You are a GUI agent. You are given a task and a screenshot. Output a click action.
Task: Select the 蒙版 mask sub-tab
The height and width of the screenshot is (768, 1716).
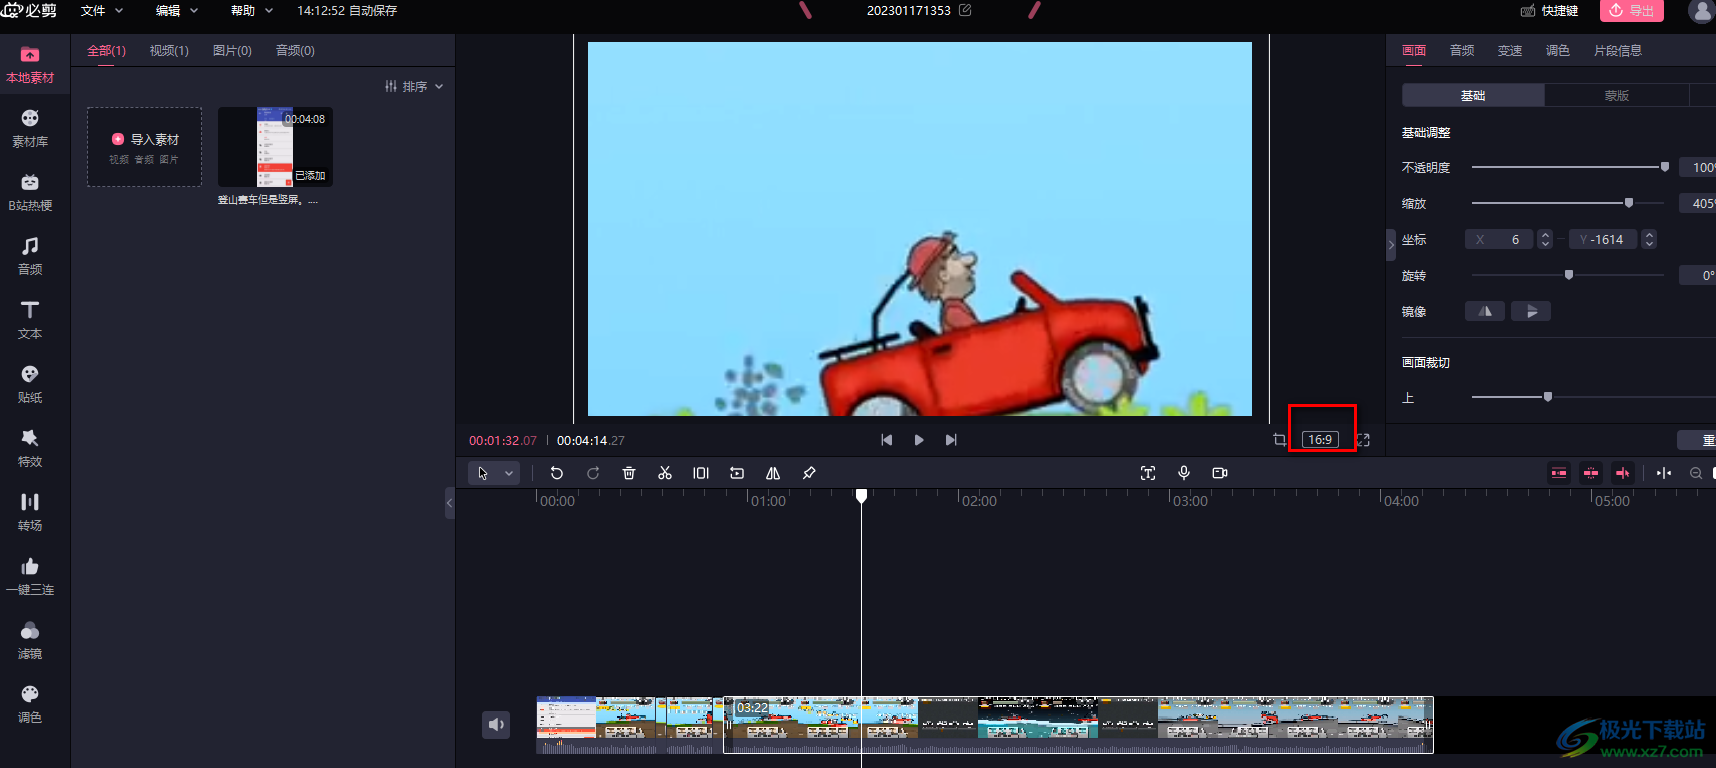point(1617,95)
